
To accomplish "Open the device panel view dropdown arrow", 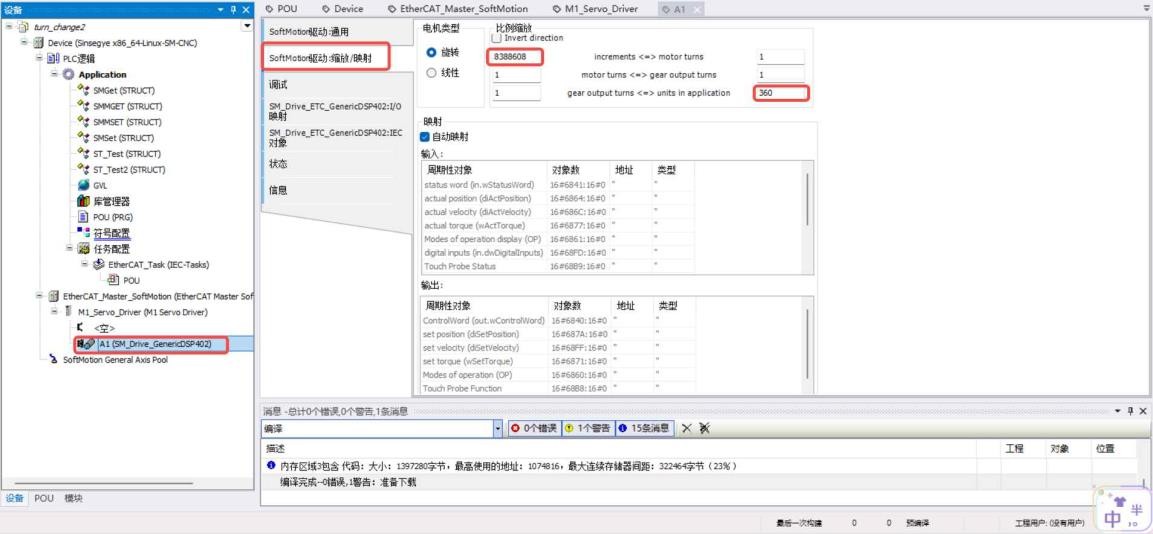I will [246, 26].
